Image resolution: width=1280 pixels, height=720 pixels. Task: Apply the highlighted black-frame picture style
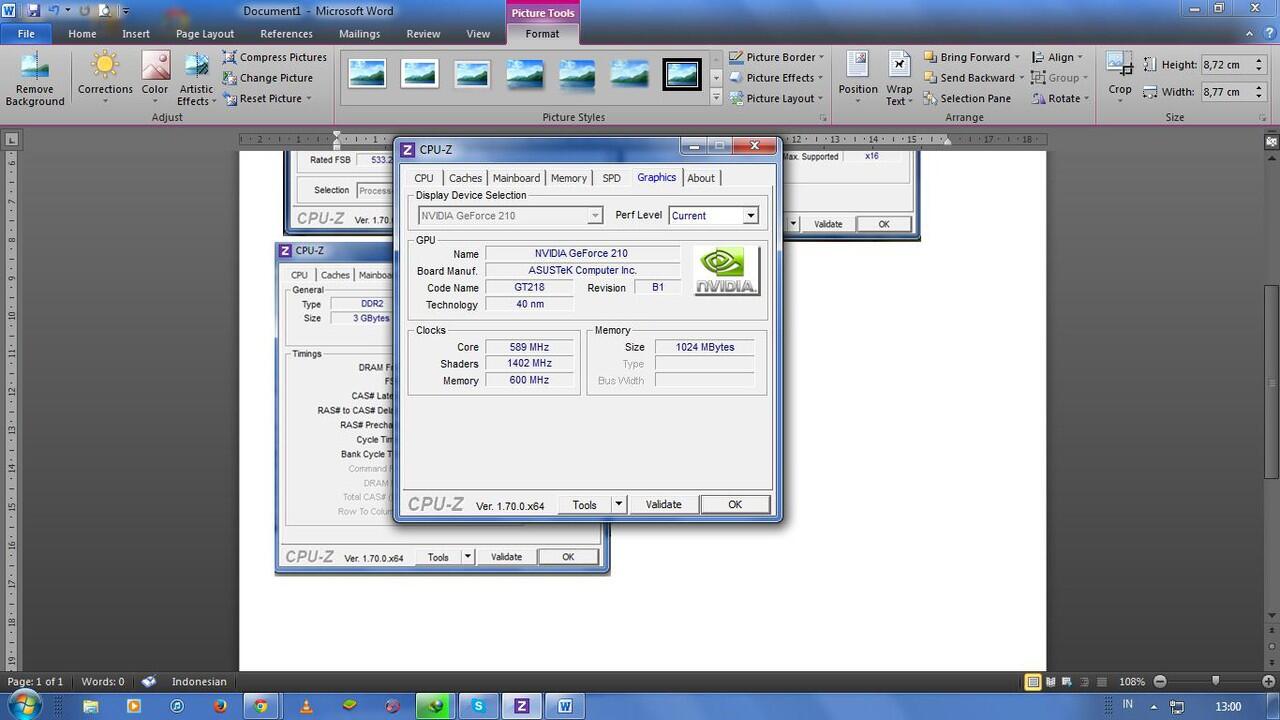click(682, 73)
